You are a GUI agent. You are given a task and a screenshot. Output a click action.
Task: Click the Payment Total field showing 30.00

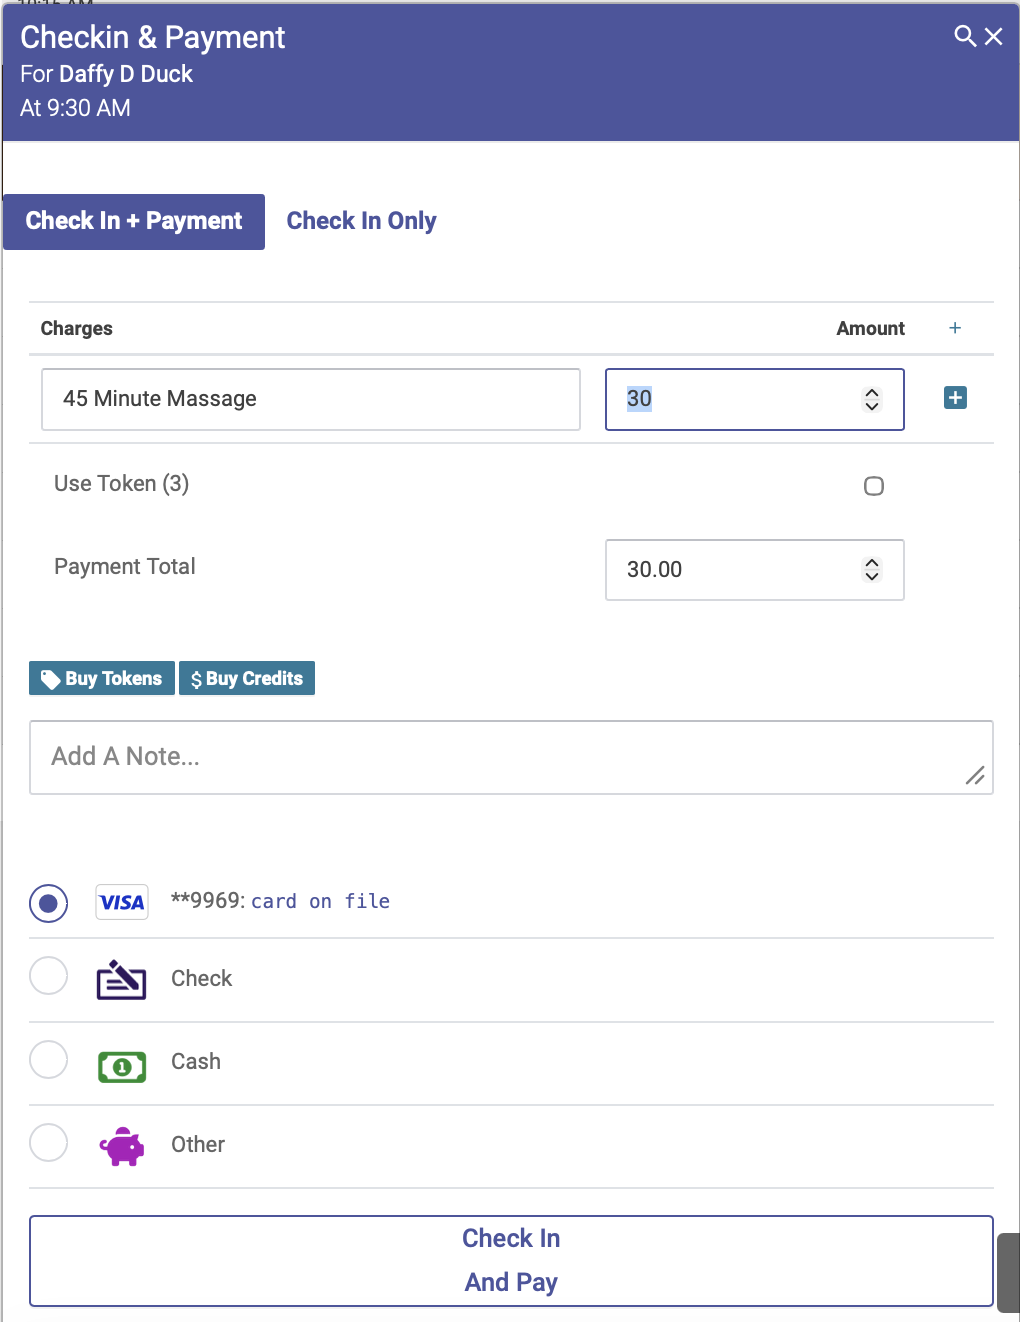(755, 570)
